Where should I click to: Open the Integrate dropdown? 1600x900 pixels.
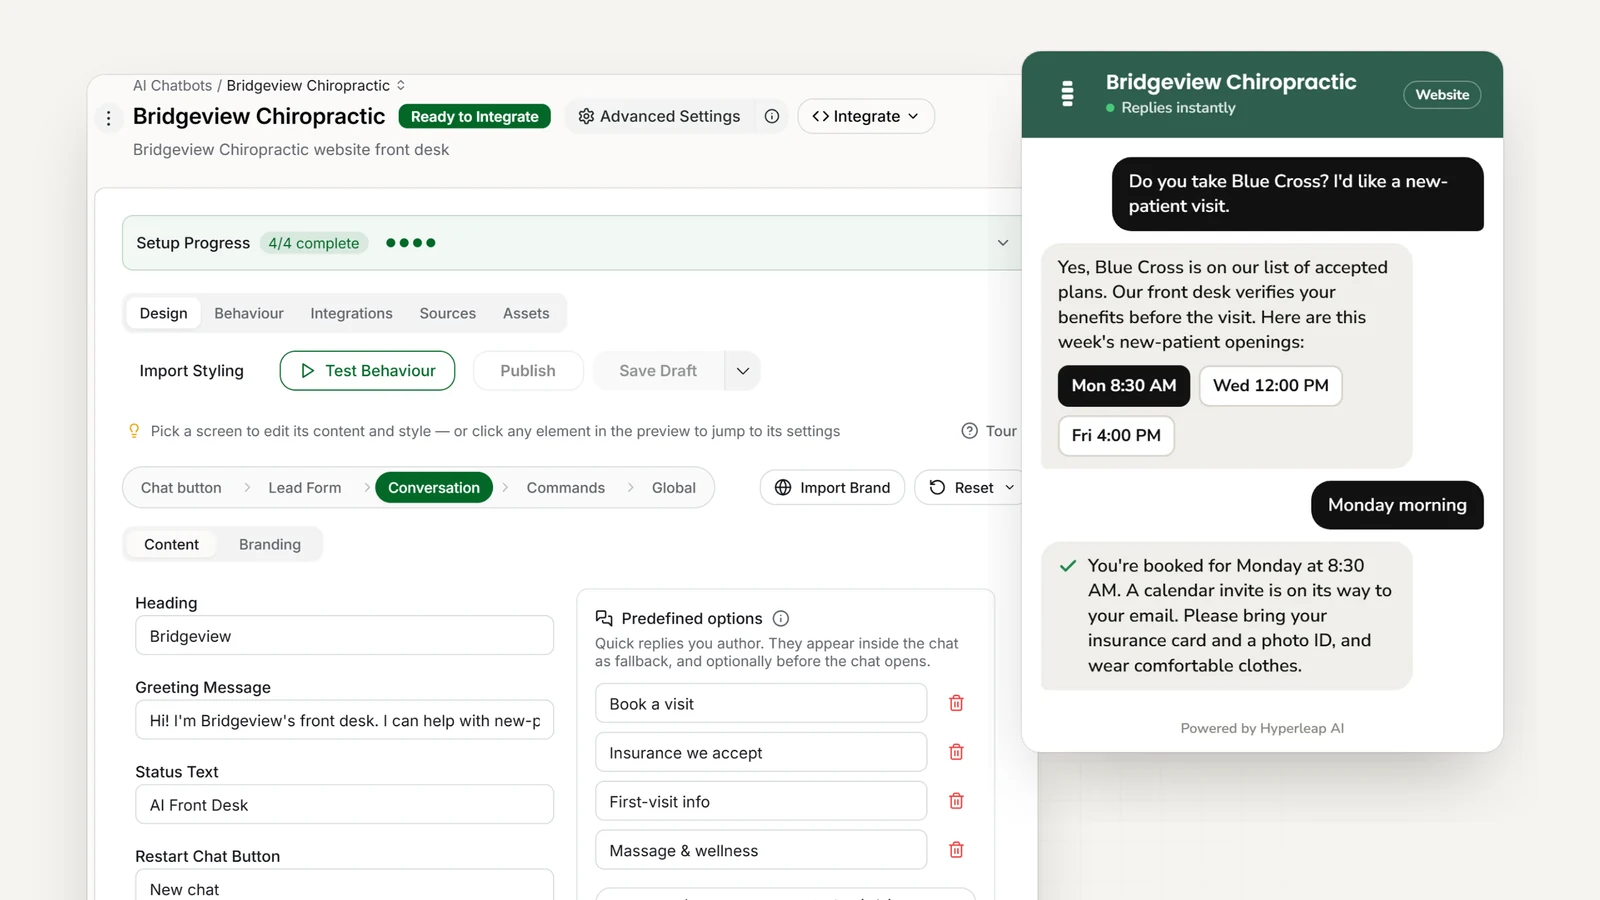coord(866,116)
